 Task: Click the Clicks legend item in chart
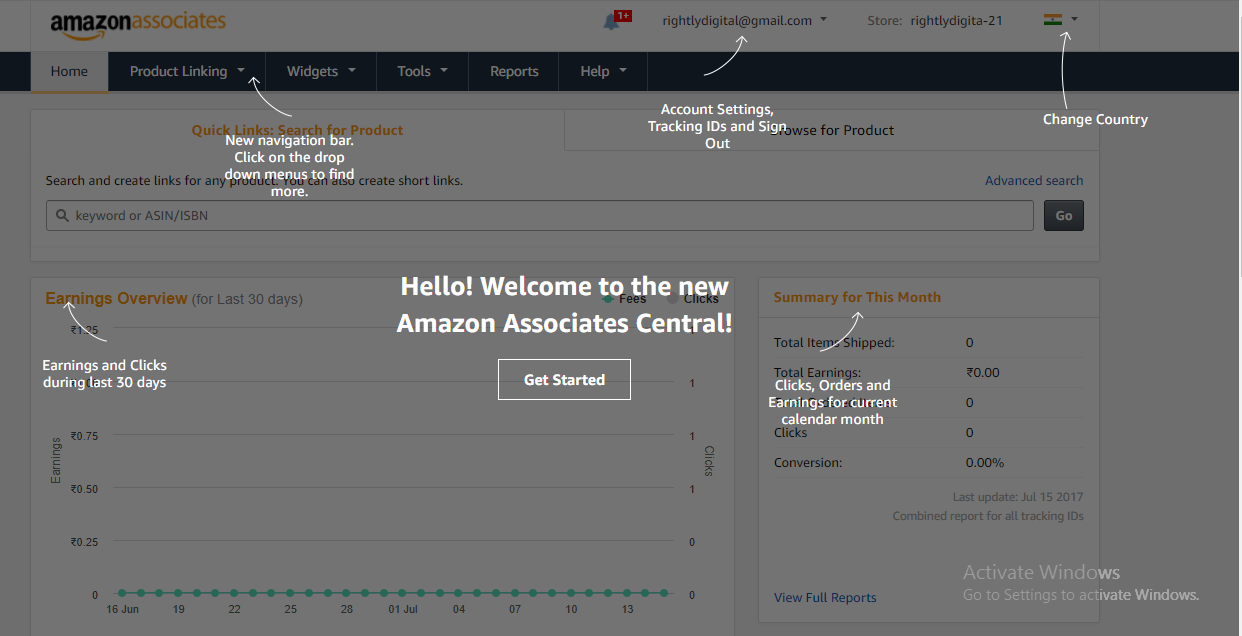[x=692, y=298]
